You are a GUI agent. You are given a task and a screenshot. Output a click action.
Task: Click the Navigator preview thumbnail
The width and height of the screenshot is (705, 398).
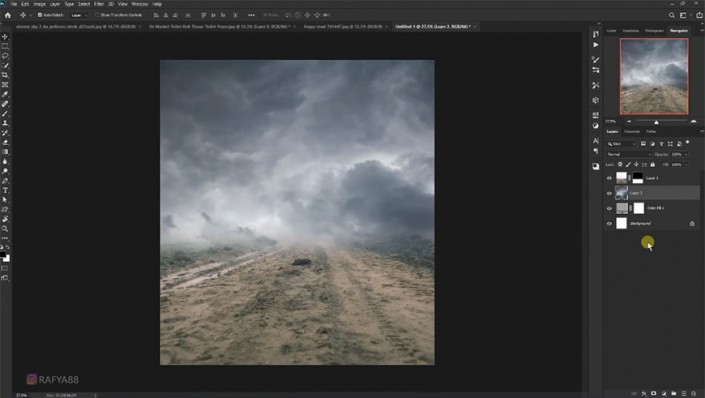click(x=654, y=76)
